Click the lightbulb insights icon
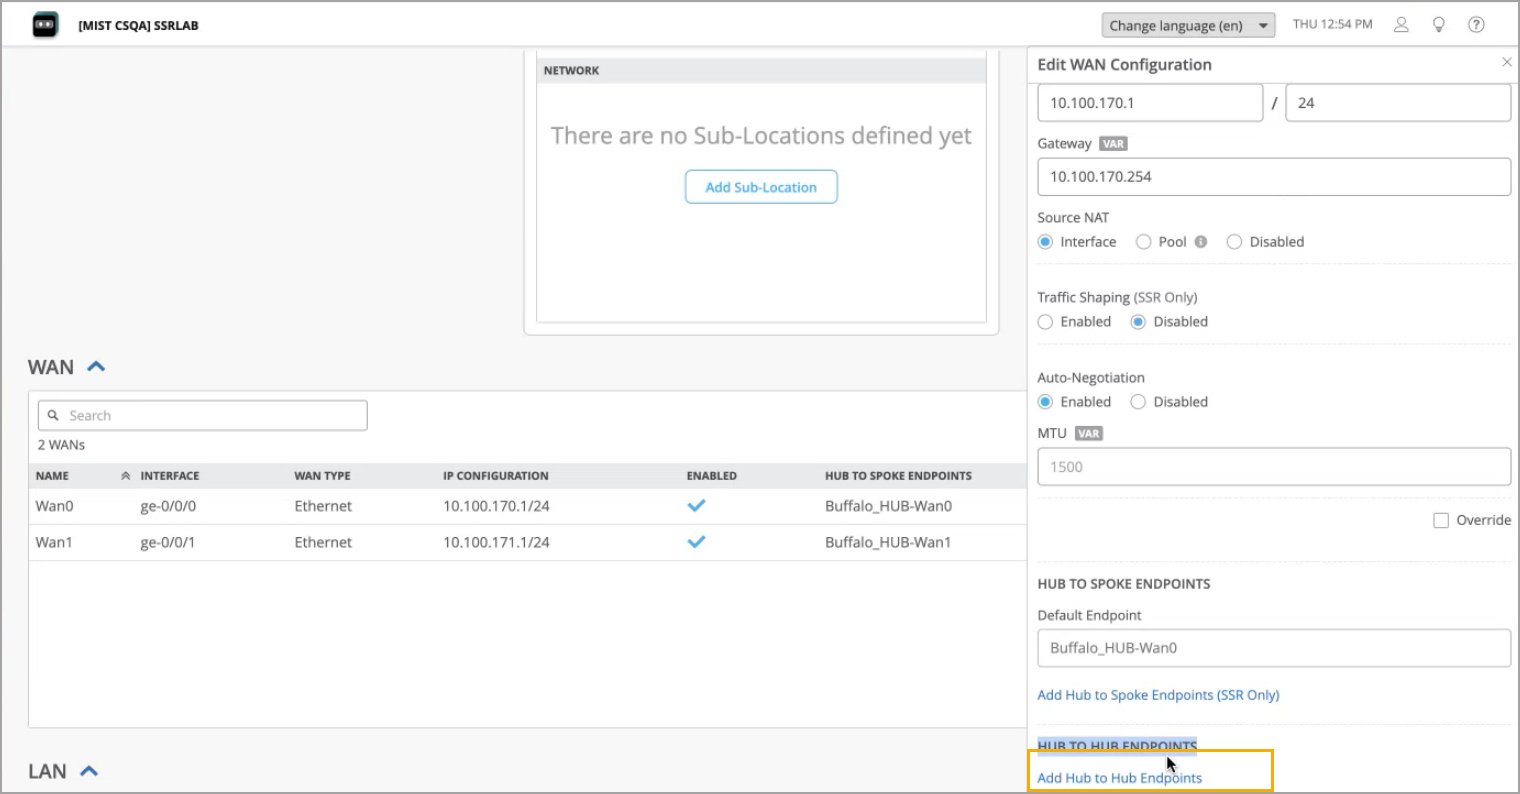This screenshot has height=794, width=1520. click(1439, 25)
